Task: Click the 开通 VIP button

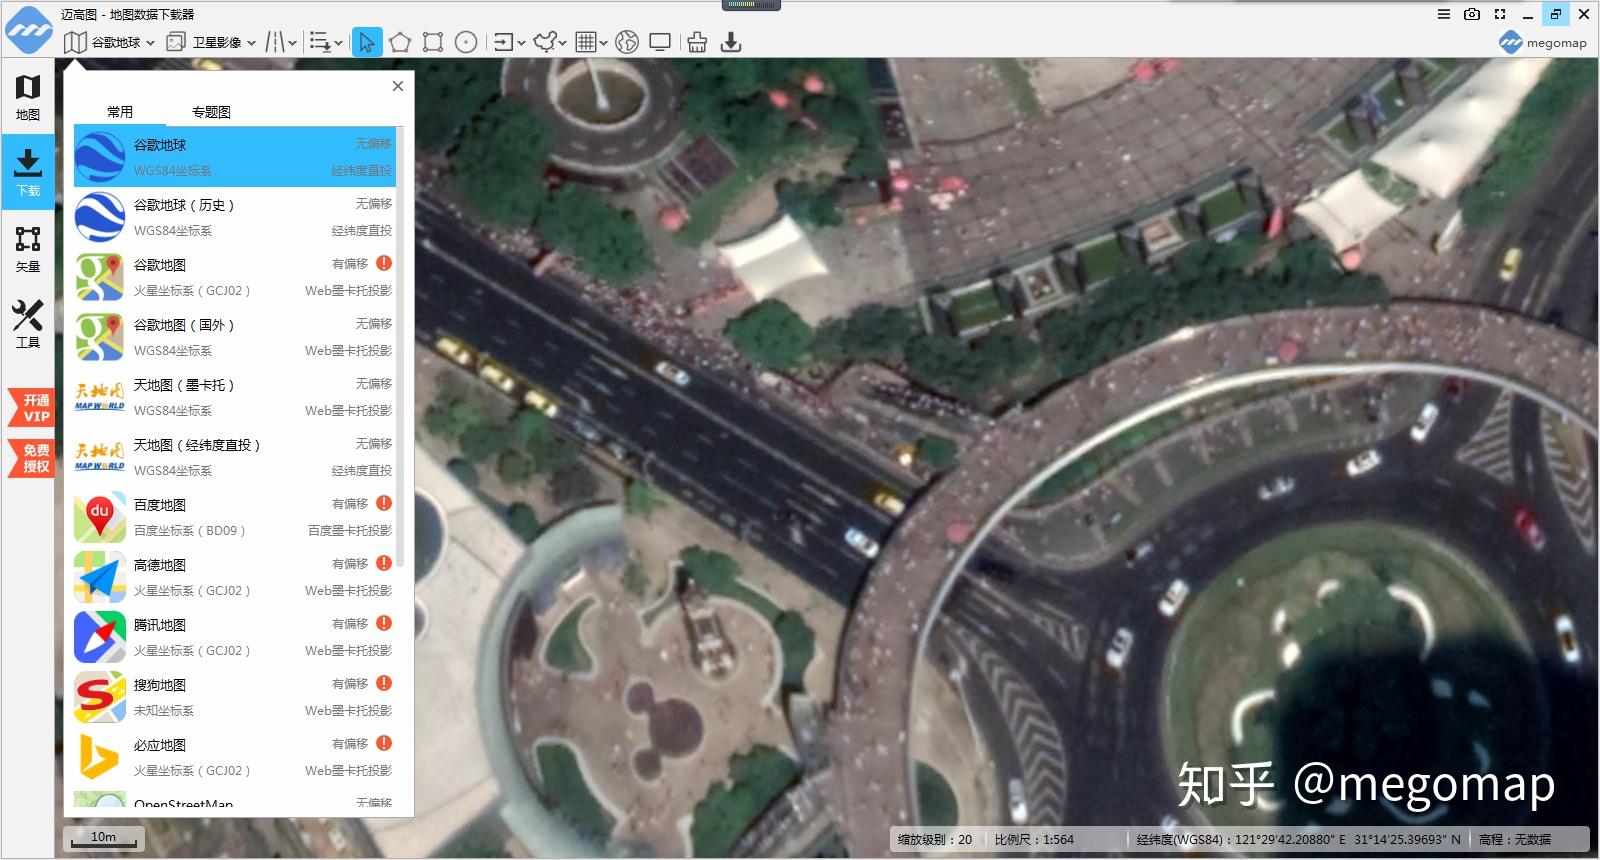Action: (x=32, y=408)
